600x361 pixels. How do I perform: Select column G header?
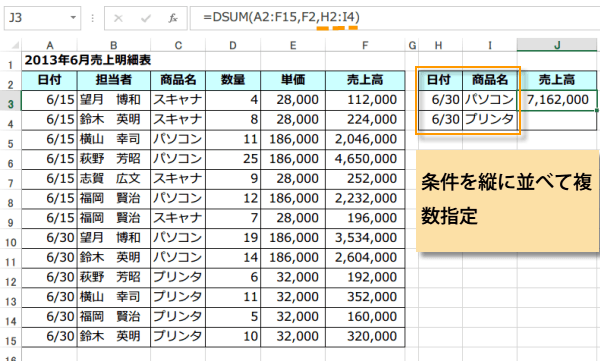tap(412, 45)
